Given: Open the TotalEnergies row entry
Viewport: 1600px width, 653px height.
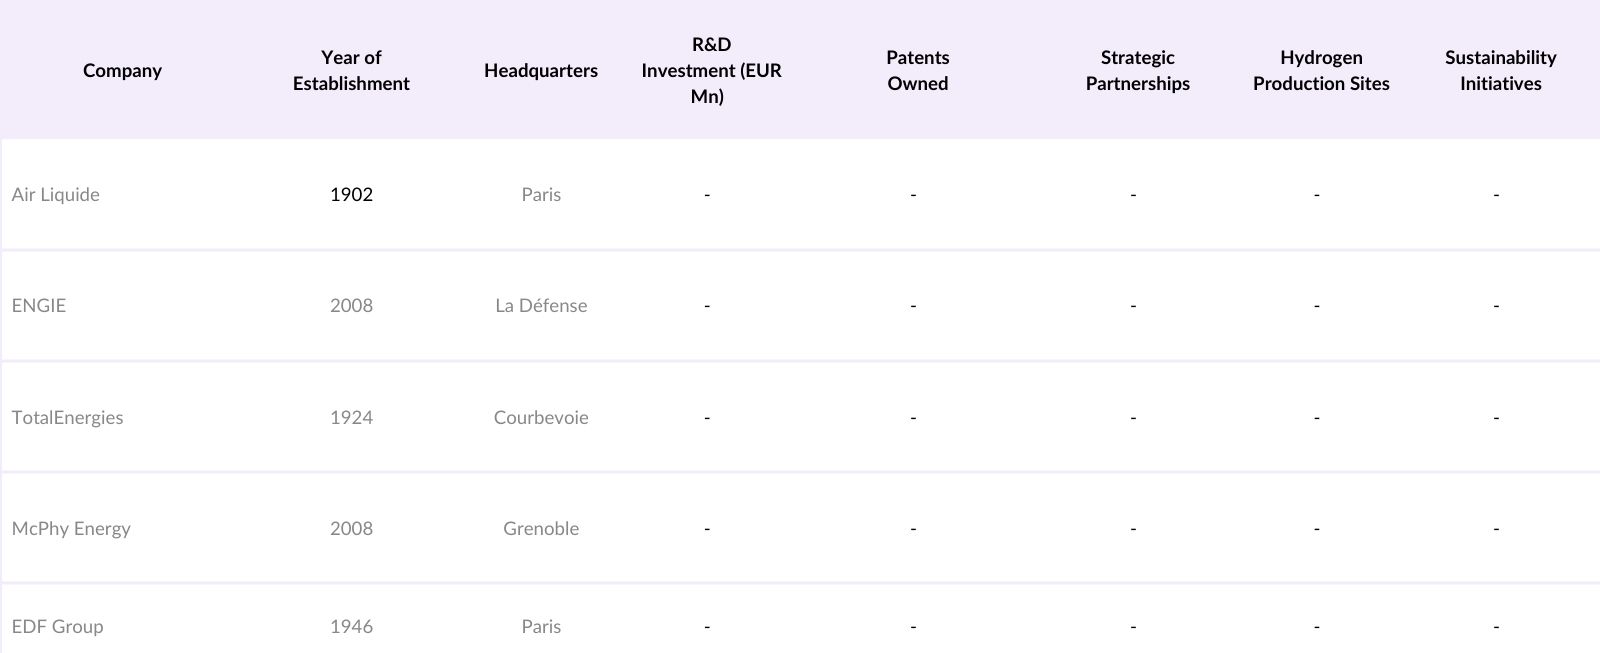Looking at the screenshot, I should pyautogui.click(x=68, y=417).
